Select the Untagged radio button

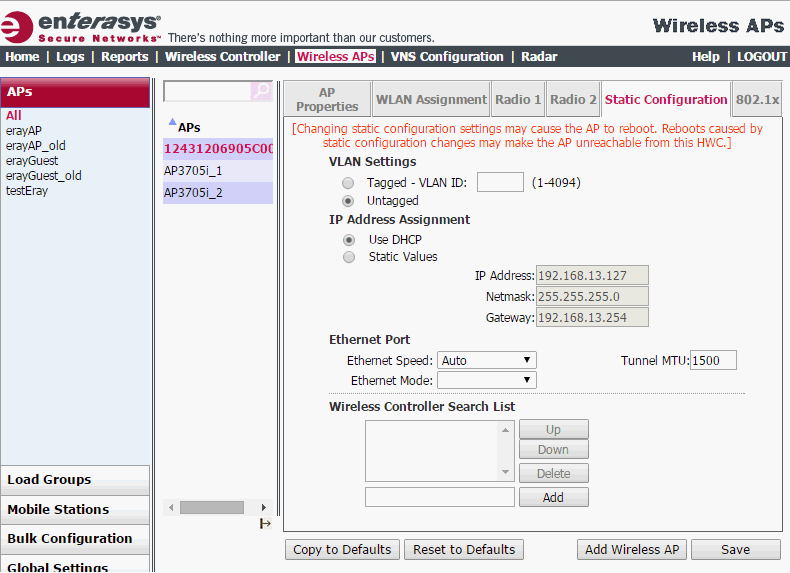click(348, 201)
